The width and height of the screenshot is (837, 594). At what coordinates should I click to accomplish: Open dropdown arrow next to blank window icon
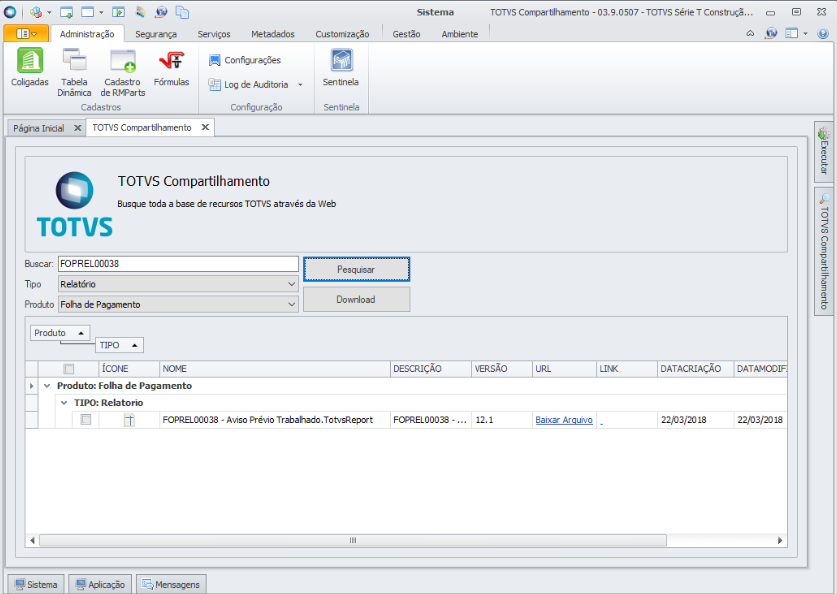click(x=101, y=12)
